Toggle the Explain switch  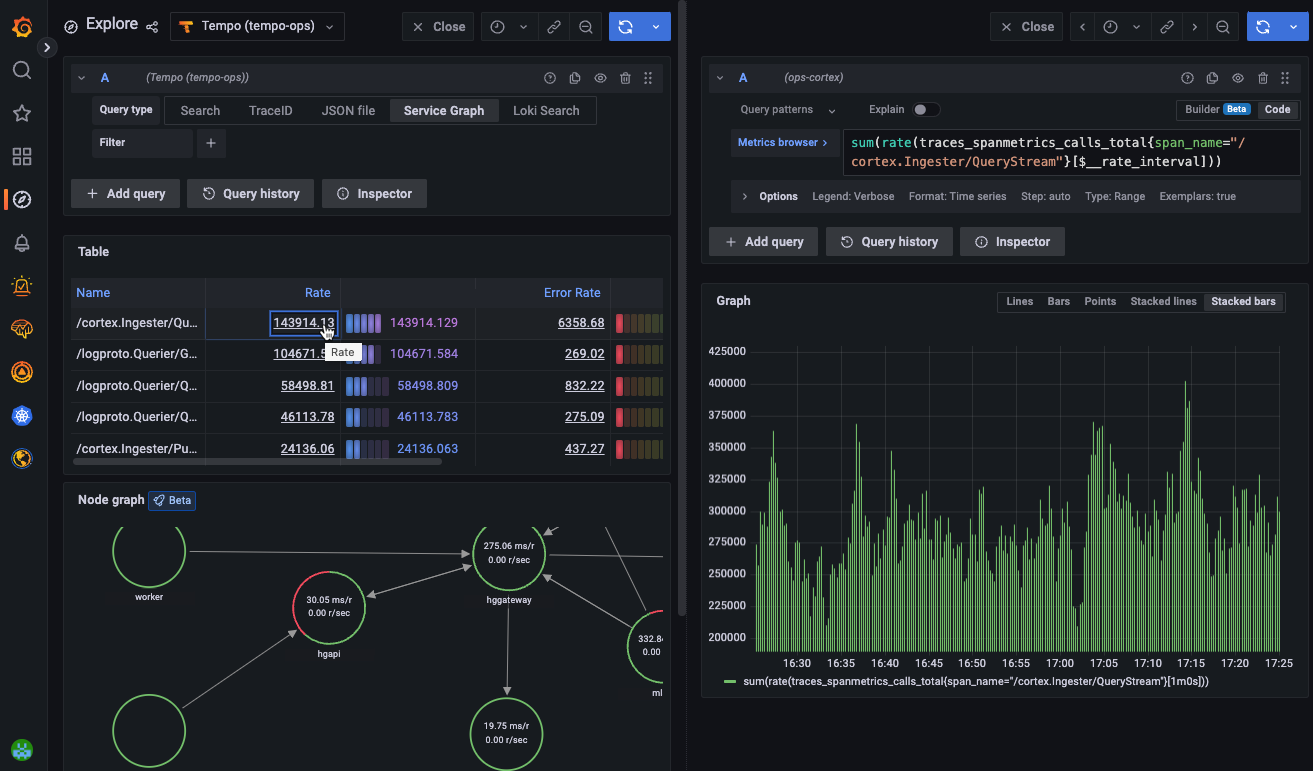pos(926,110)
